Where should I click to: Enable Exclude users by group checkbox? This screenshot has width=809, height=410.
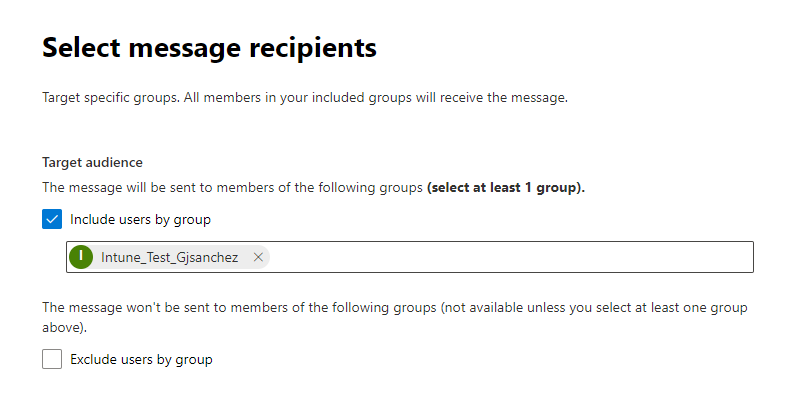(x=52, y=359)
